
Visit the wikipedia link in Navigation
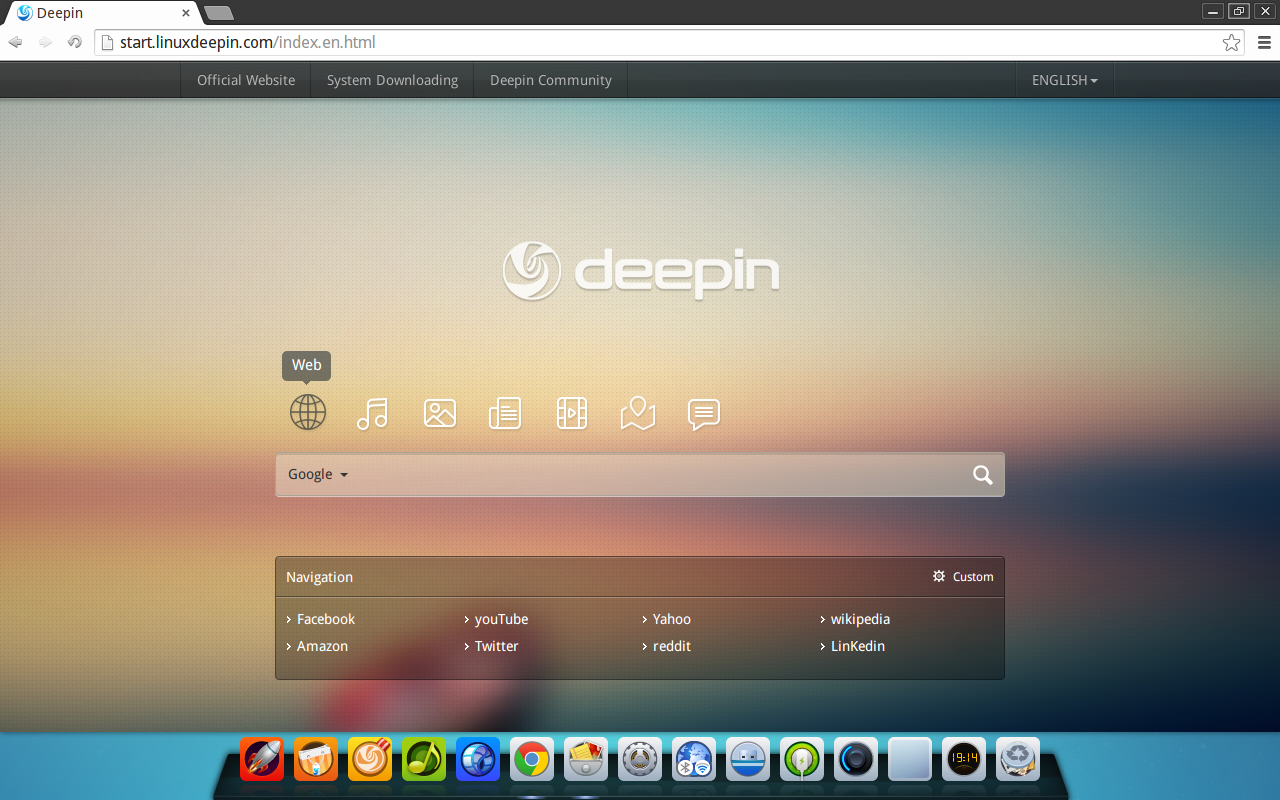tap(860, 619)
